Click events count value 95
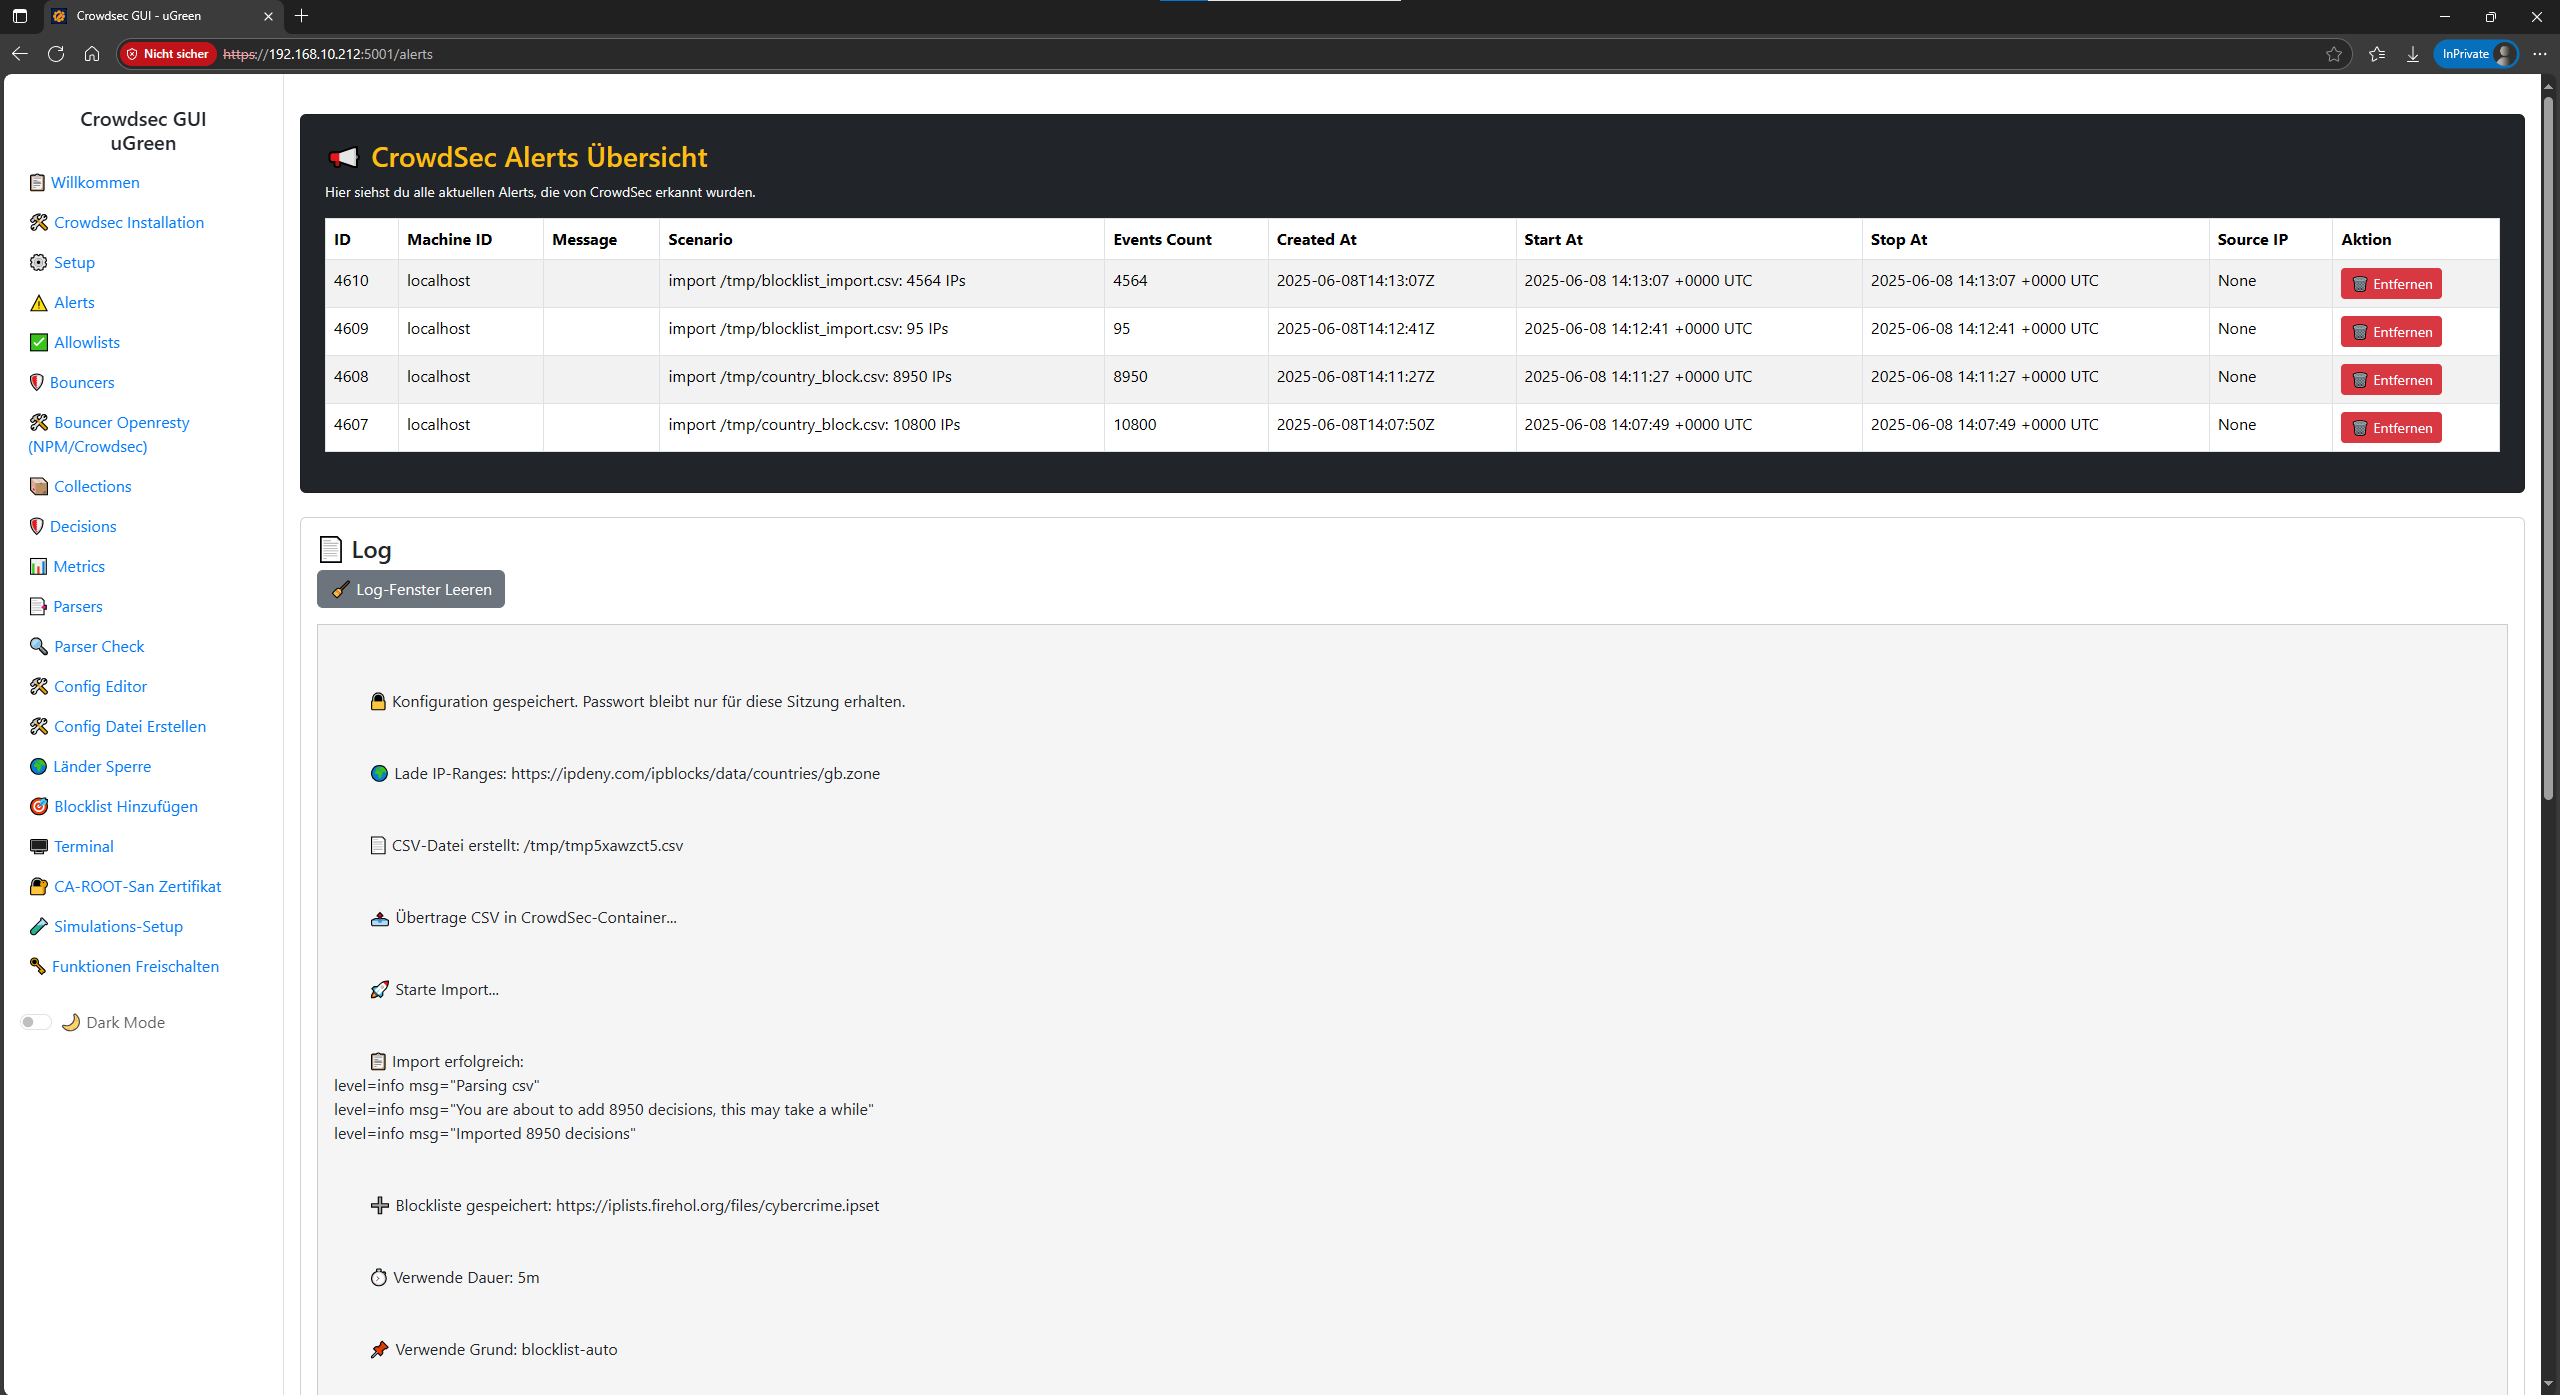This screenshot has height=1395, width=2560. pyautogui.click(x=1121, y=328)
